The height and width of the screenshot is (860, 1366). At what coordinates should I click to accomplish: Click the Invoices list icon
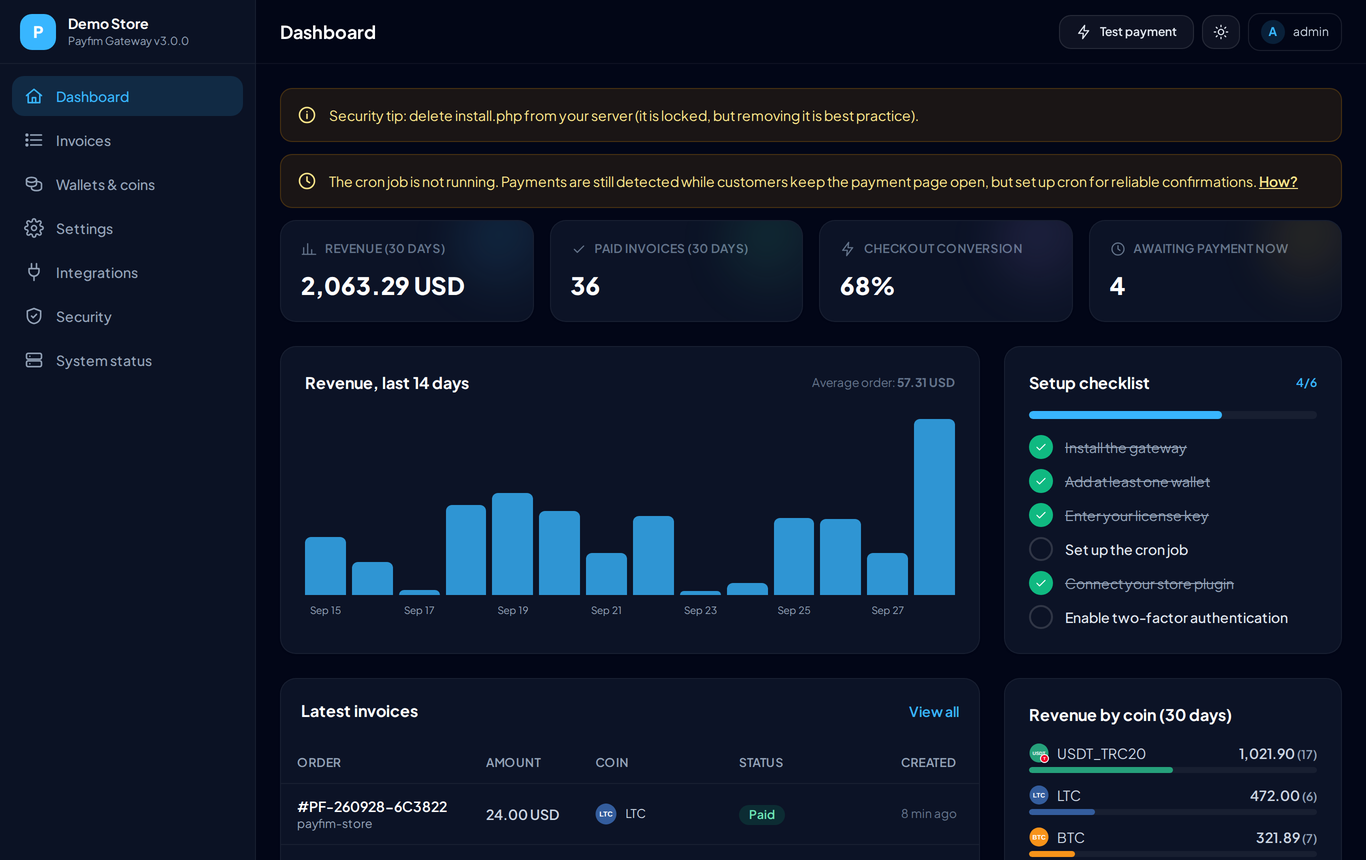pyautogui.click(x=34, y=140)
